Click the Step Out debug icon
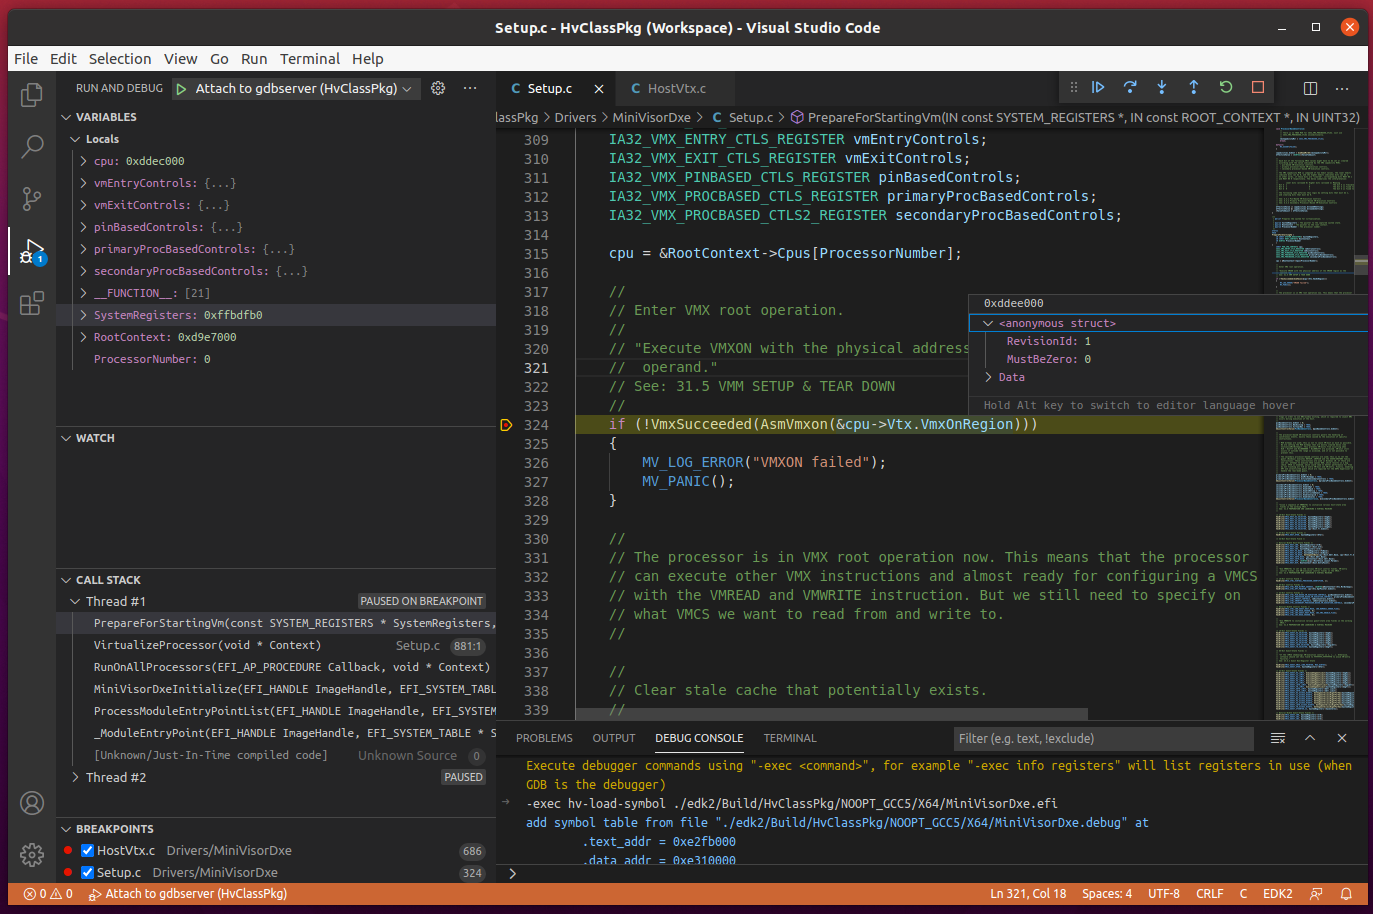Screen dimensions: 1373x914 click(1194, 88)
